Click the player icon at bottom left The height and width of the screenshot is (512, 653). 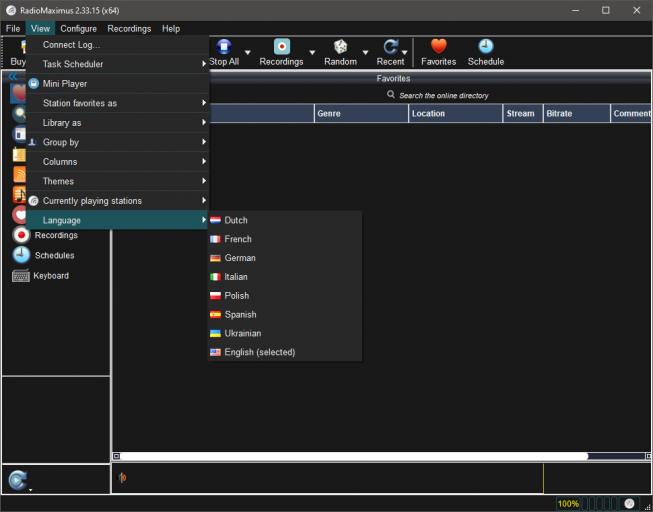click(17, 480)
